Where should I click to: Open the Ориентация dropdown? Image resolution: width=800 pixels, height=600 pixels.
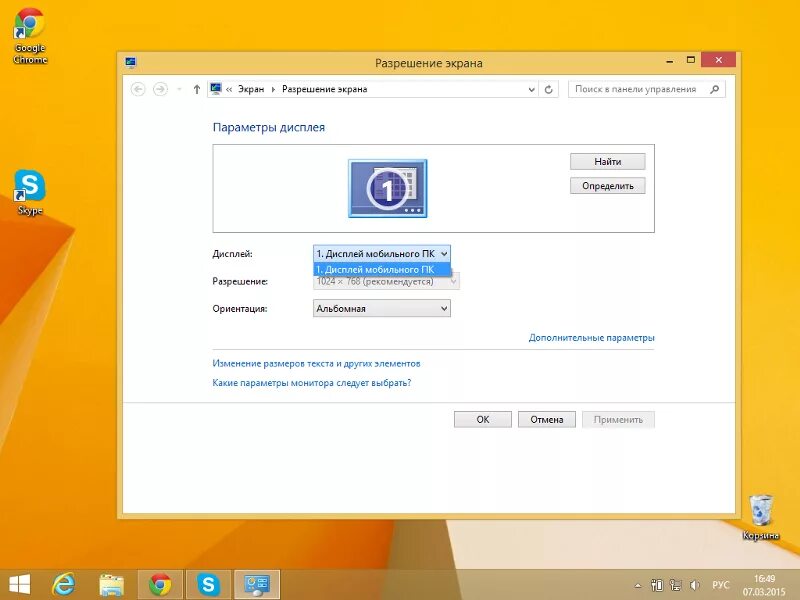(x=382, y=309)
